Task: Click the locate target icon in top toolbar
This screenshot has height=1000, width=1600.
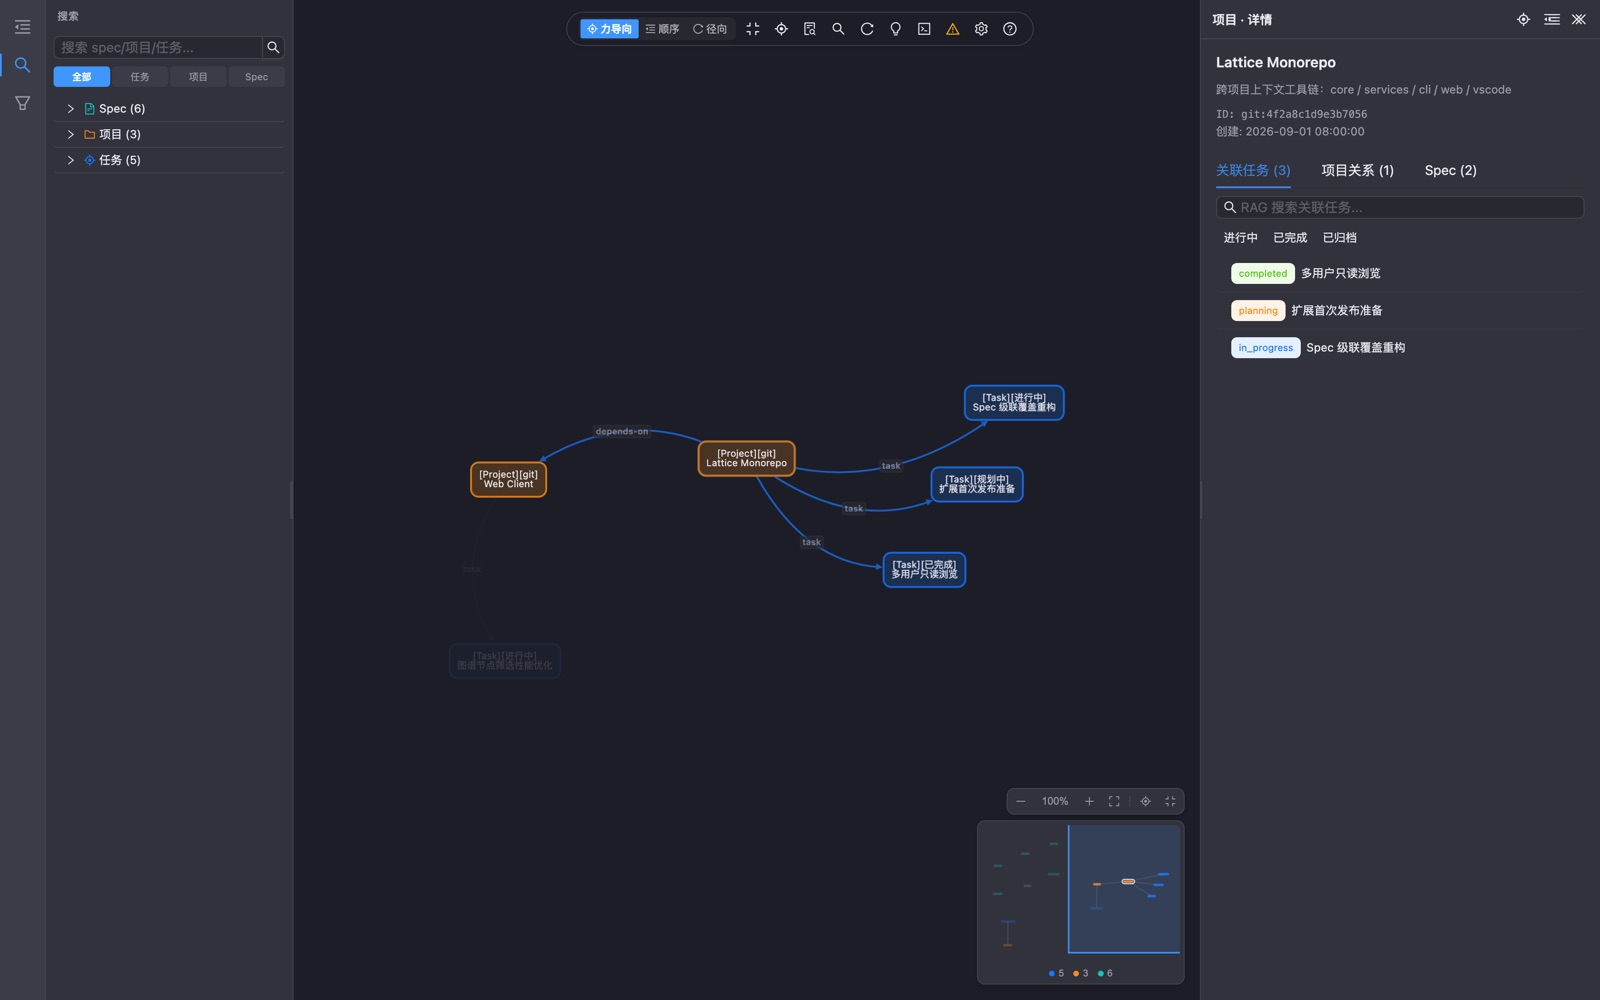Action: (x=781, y=29)
